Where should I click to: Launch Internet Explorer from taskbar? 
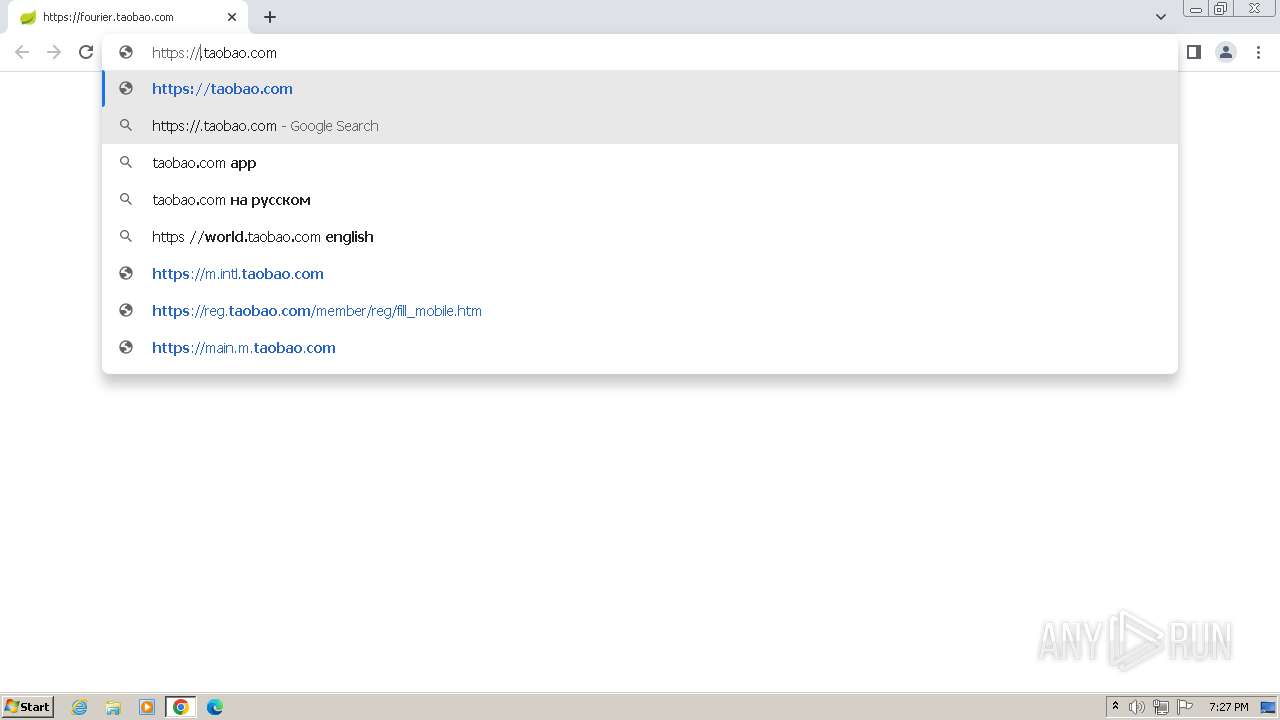pos(79,707)
